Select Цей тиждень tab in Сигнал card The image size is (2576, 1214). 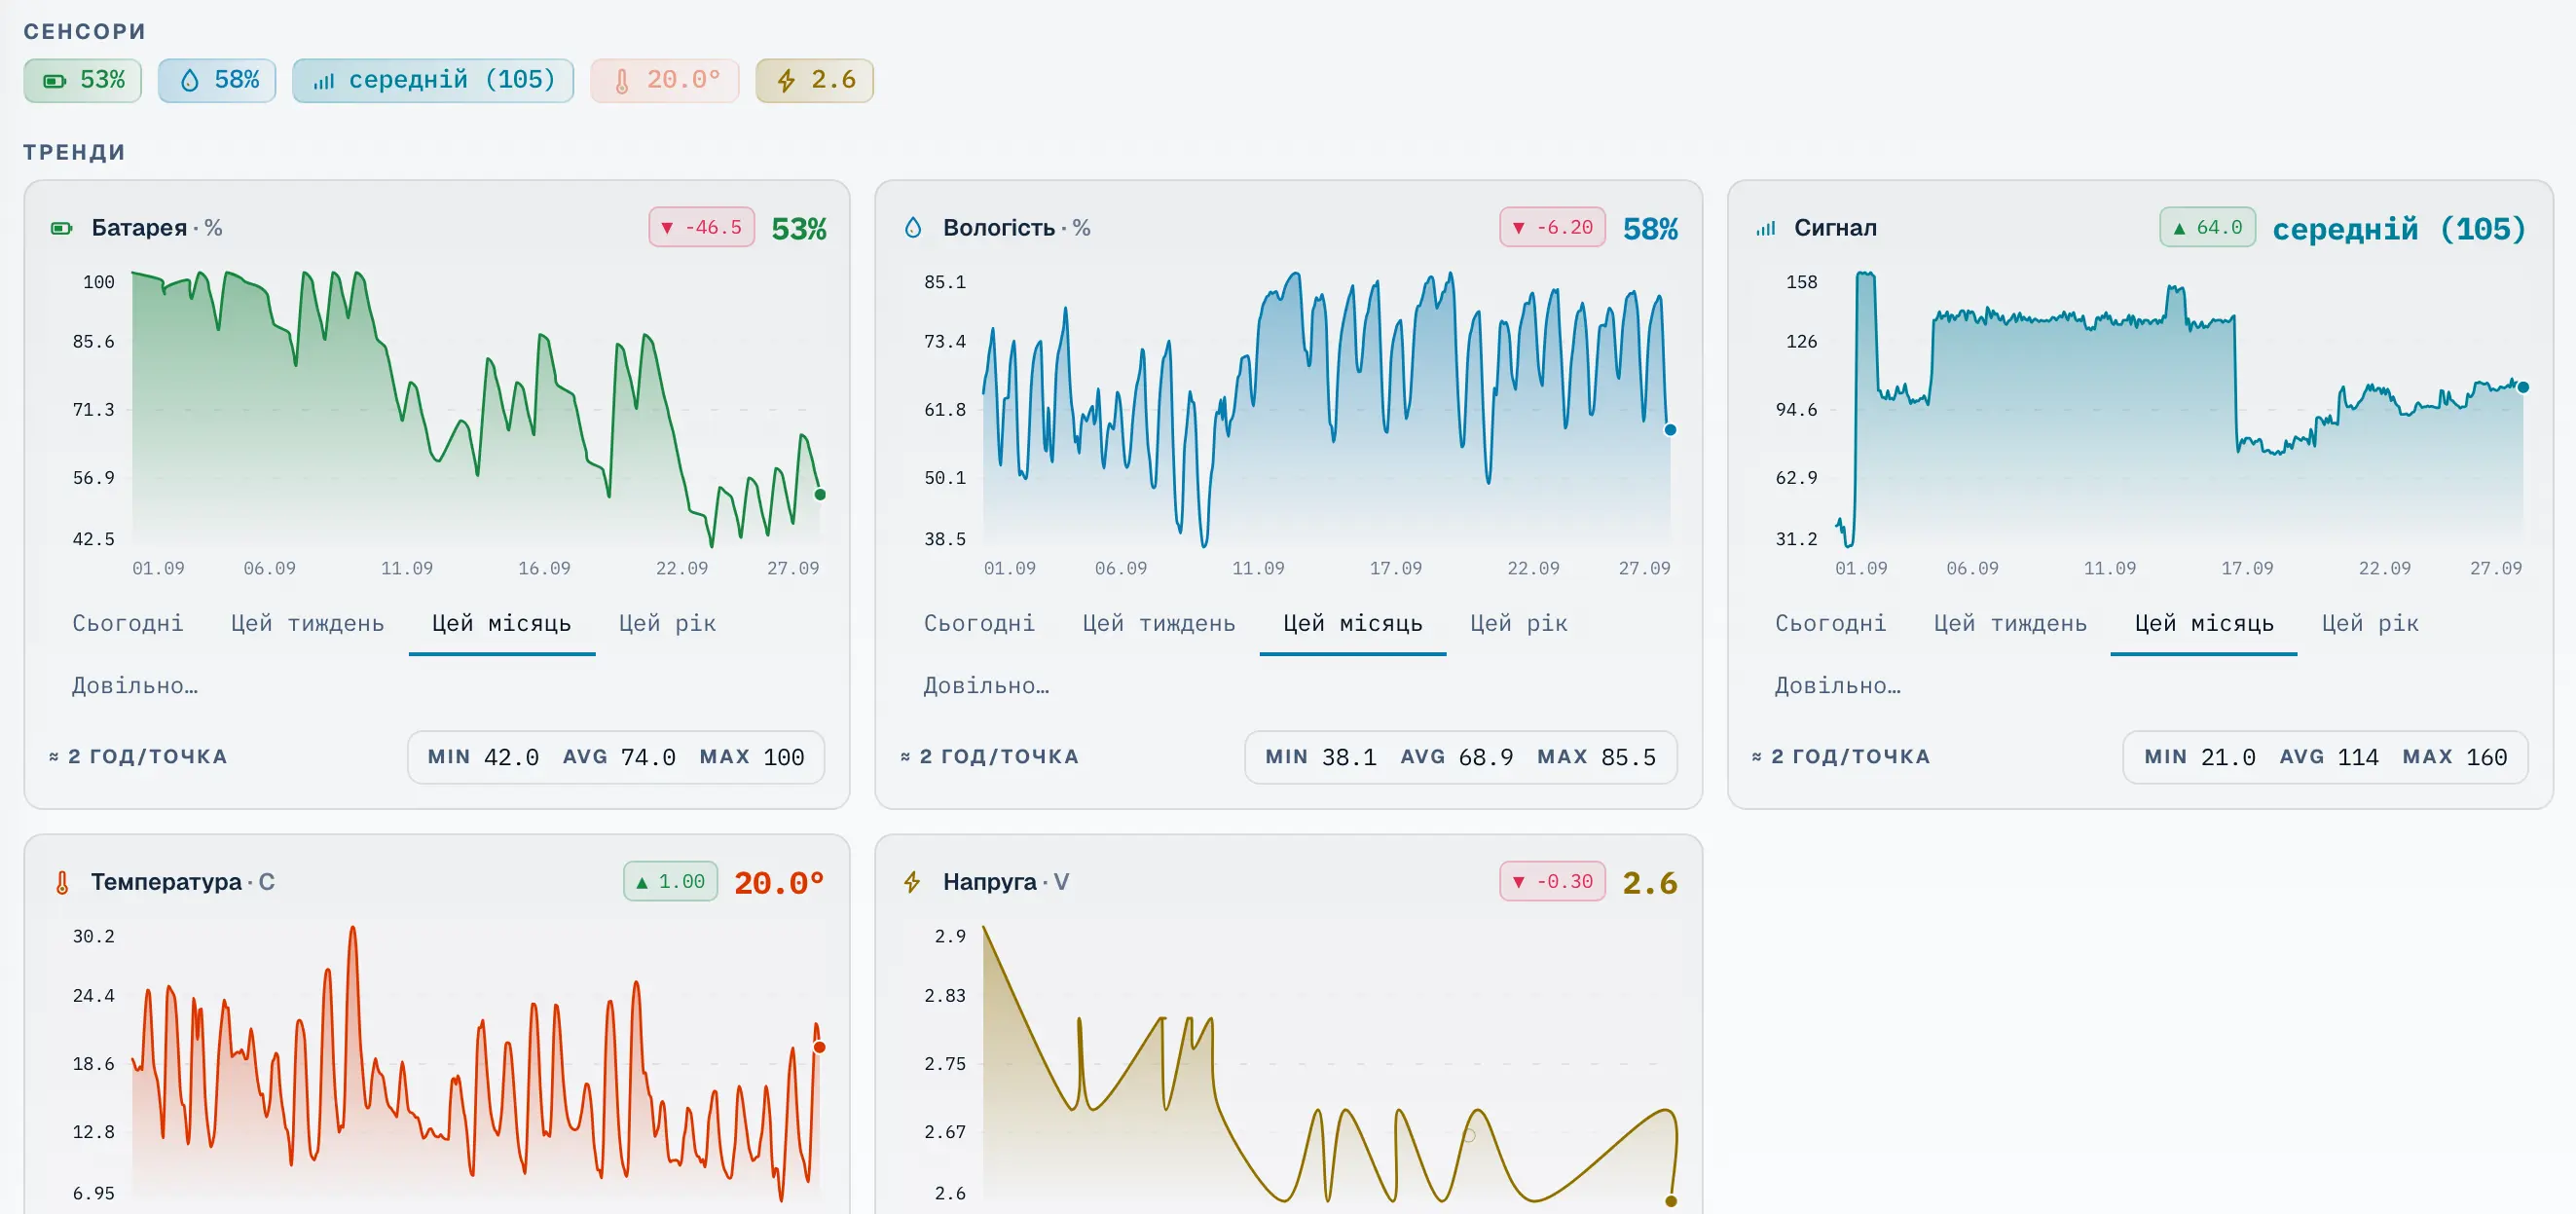[2011, 624]
